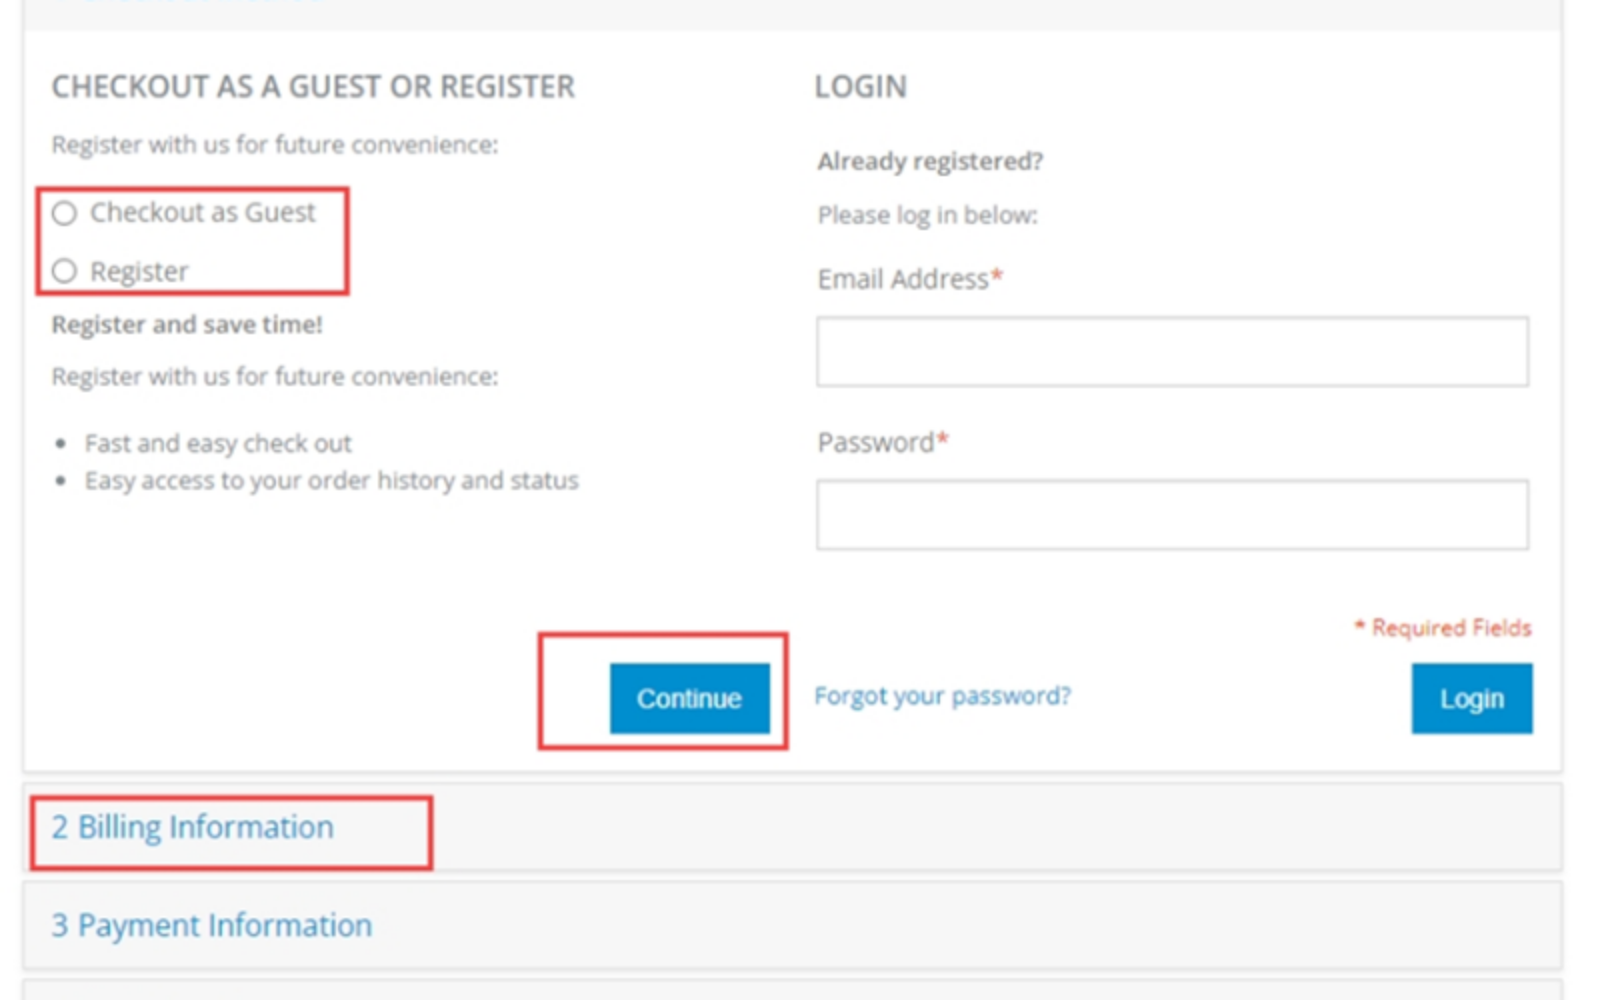Click the Already registered text
This screenshot has width=1600, height=1000.
930,161
